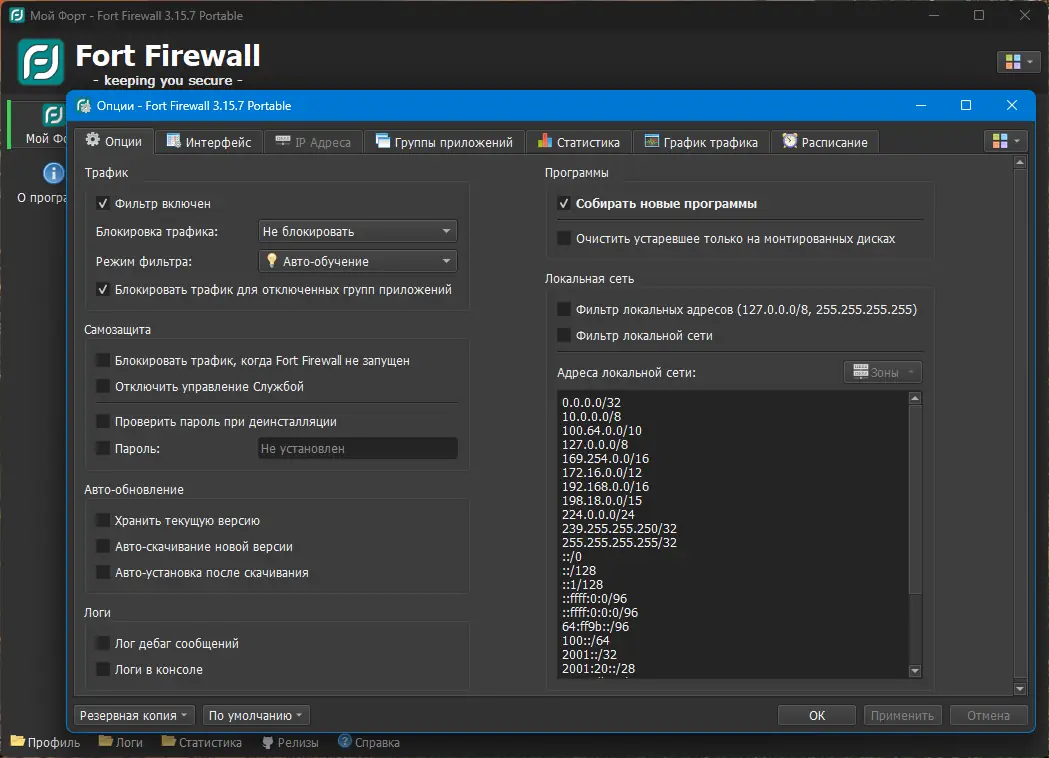Open Профиль link in main window
Screen dimensions: 1049x758
coord(45,742)
